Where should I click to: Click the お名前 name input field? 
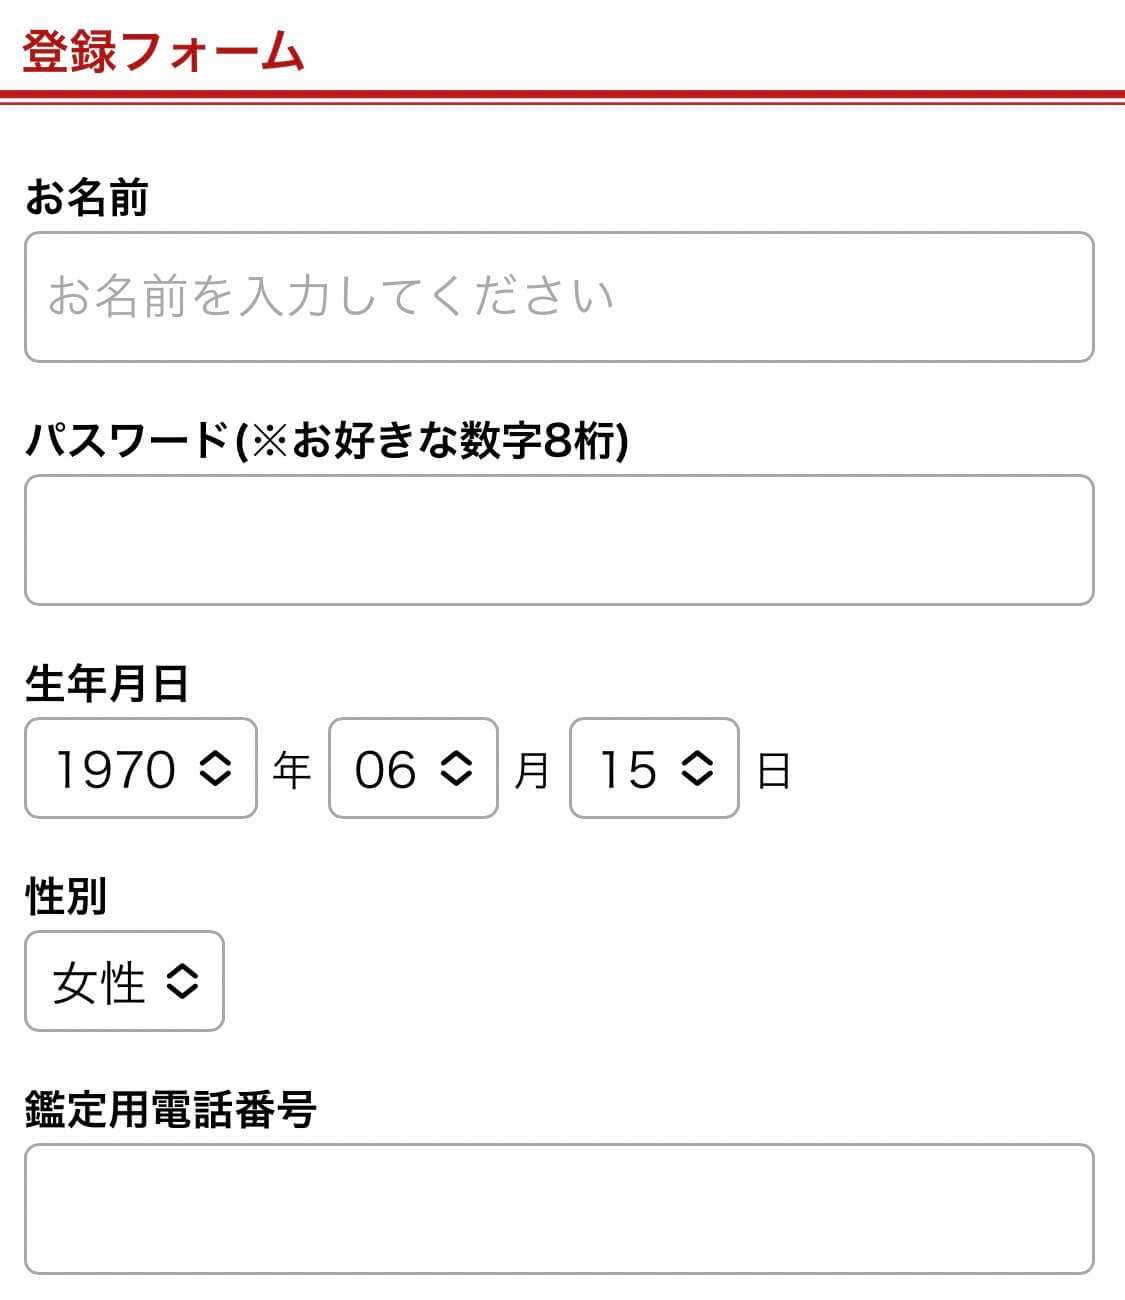tap(559, 297)
